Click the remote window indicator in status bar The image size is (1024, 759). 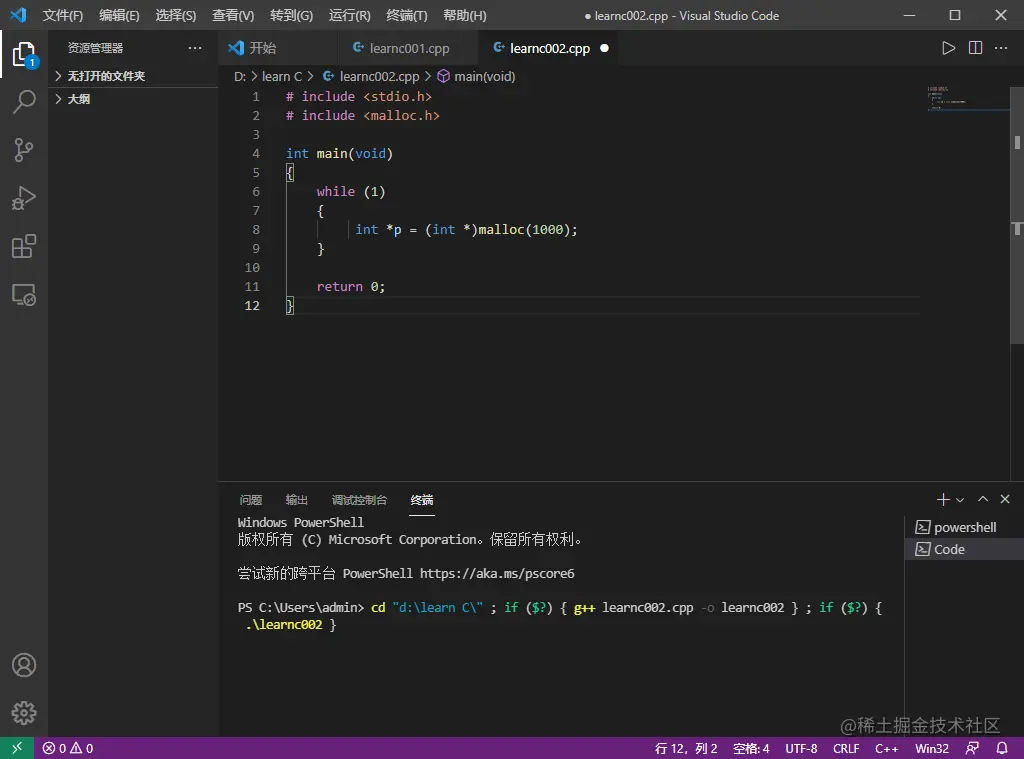click(x=17, y=748)
